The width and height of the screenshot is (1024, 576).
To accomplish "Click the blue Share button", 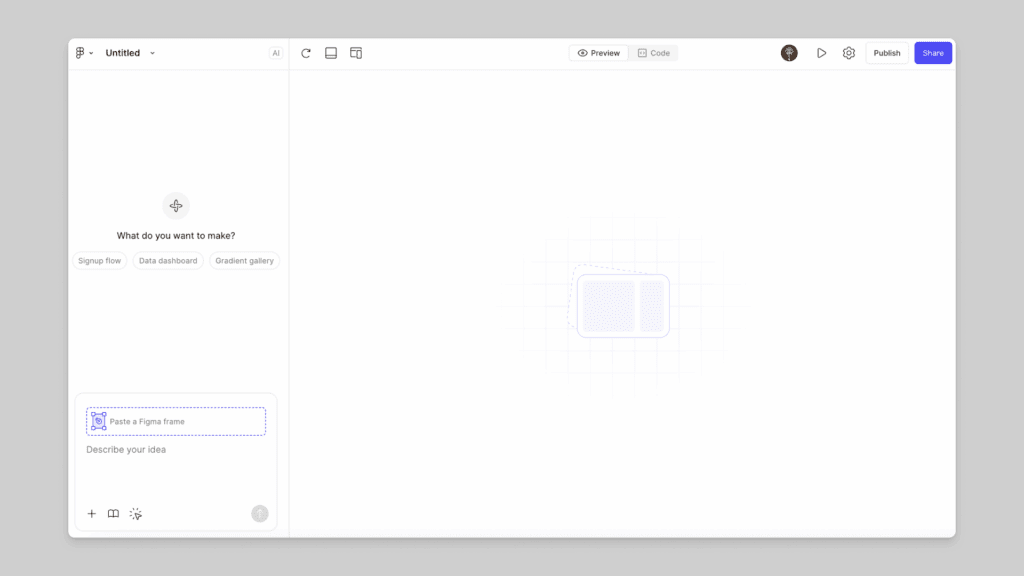I will tap(932, 52).
